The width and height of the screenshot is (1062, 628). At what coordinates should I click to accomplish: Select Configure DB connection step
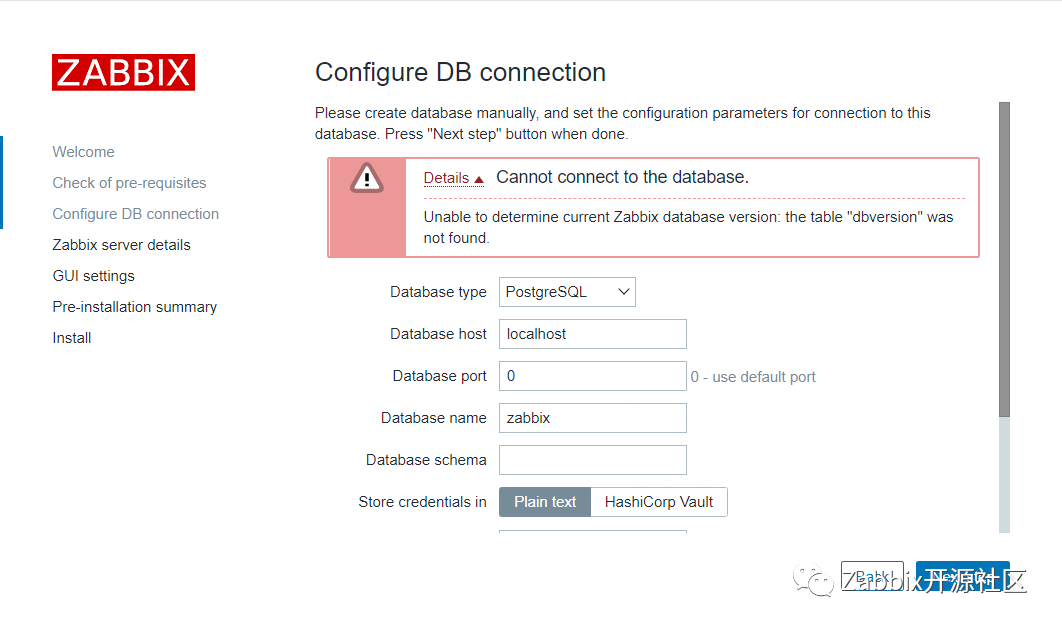pyautogui.click(x=135, y=214)
